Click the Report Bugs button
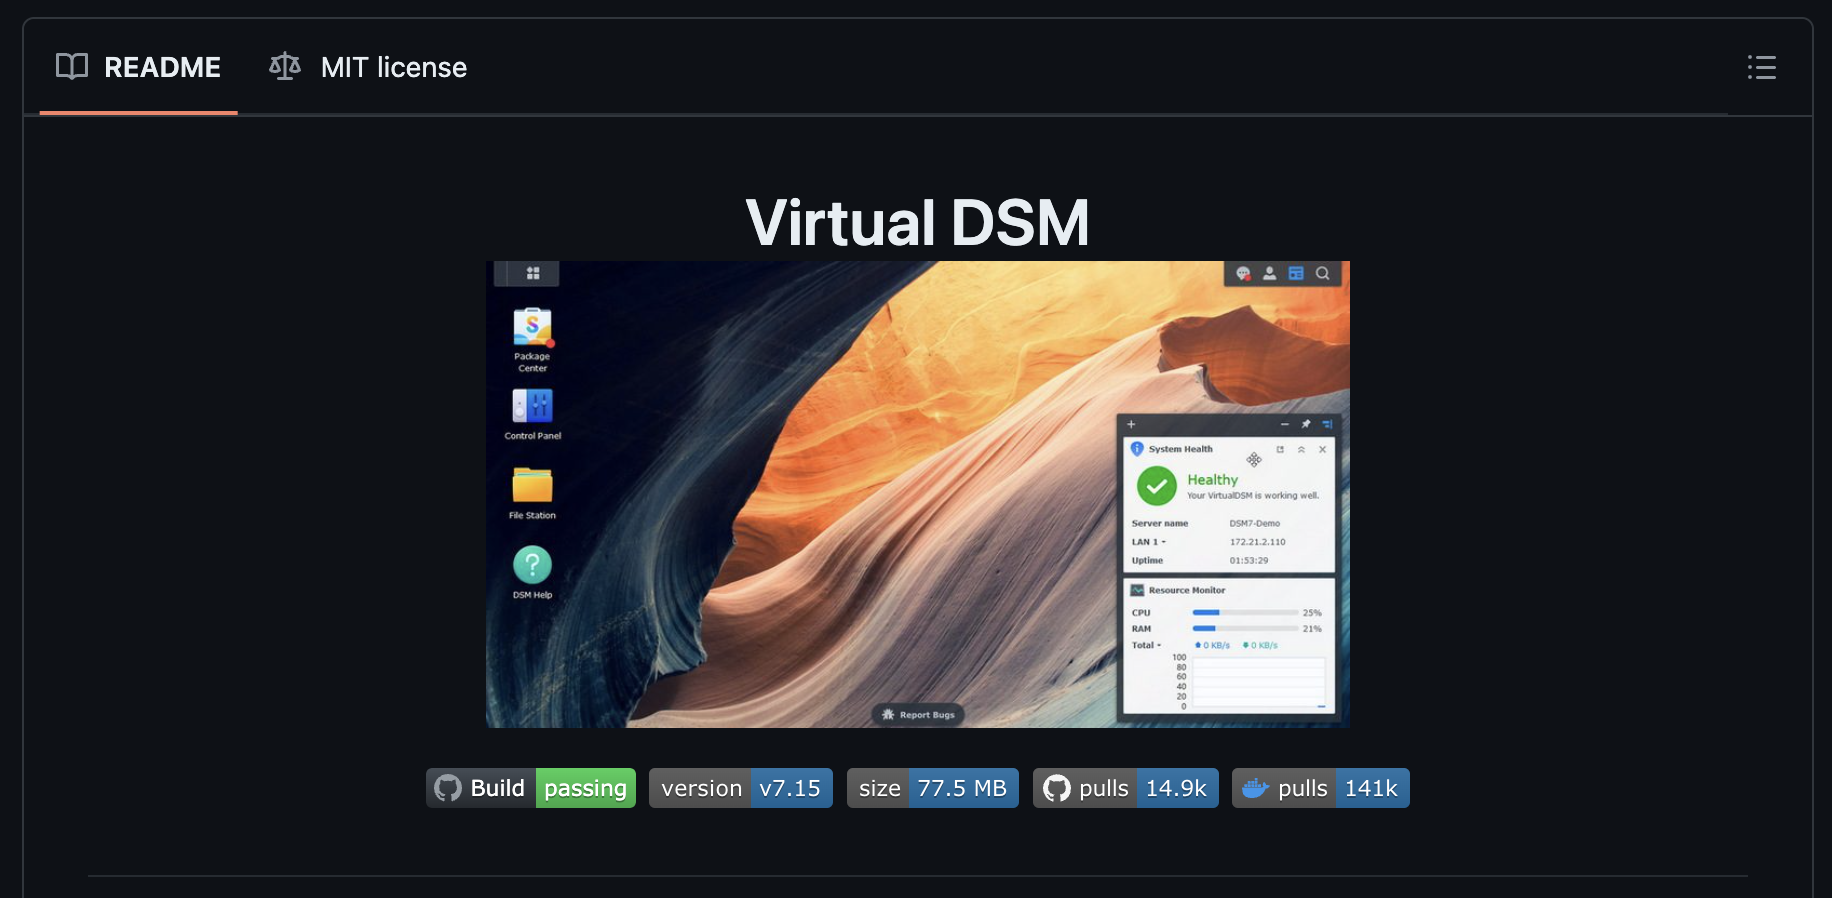The image size is (1832, 898). pyautogui.click(x=918, y=714)
